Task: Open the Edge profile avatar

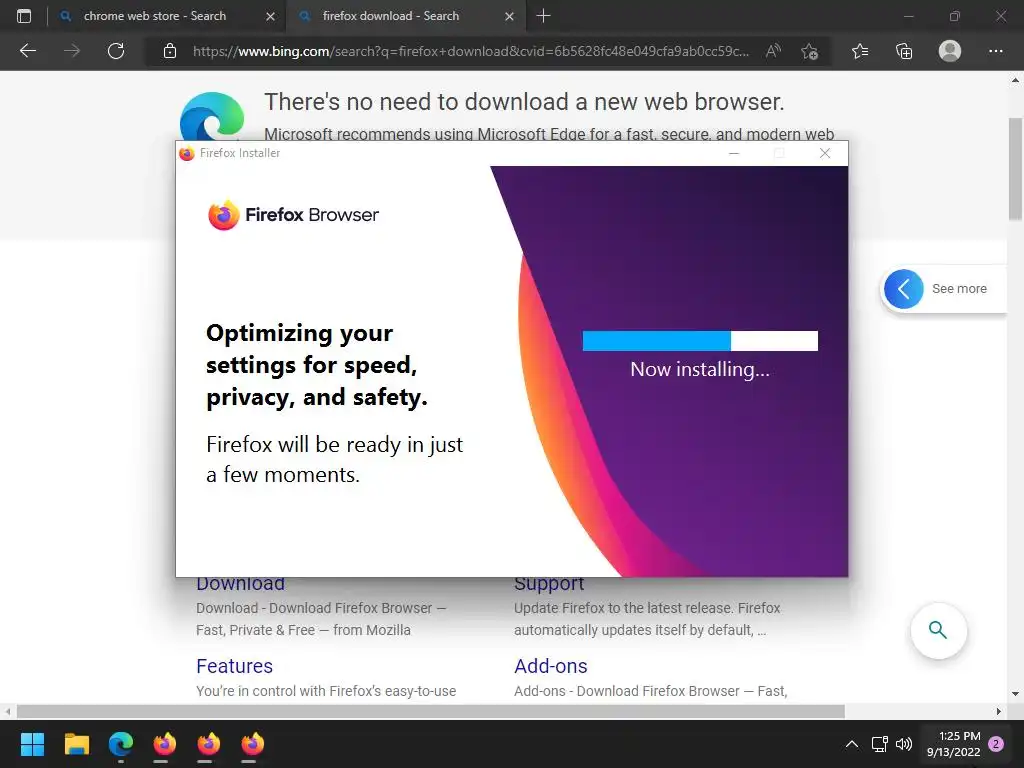Action: 950,51
